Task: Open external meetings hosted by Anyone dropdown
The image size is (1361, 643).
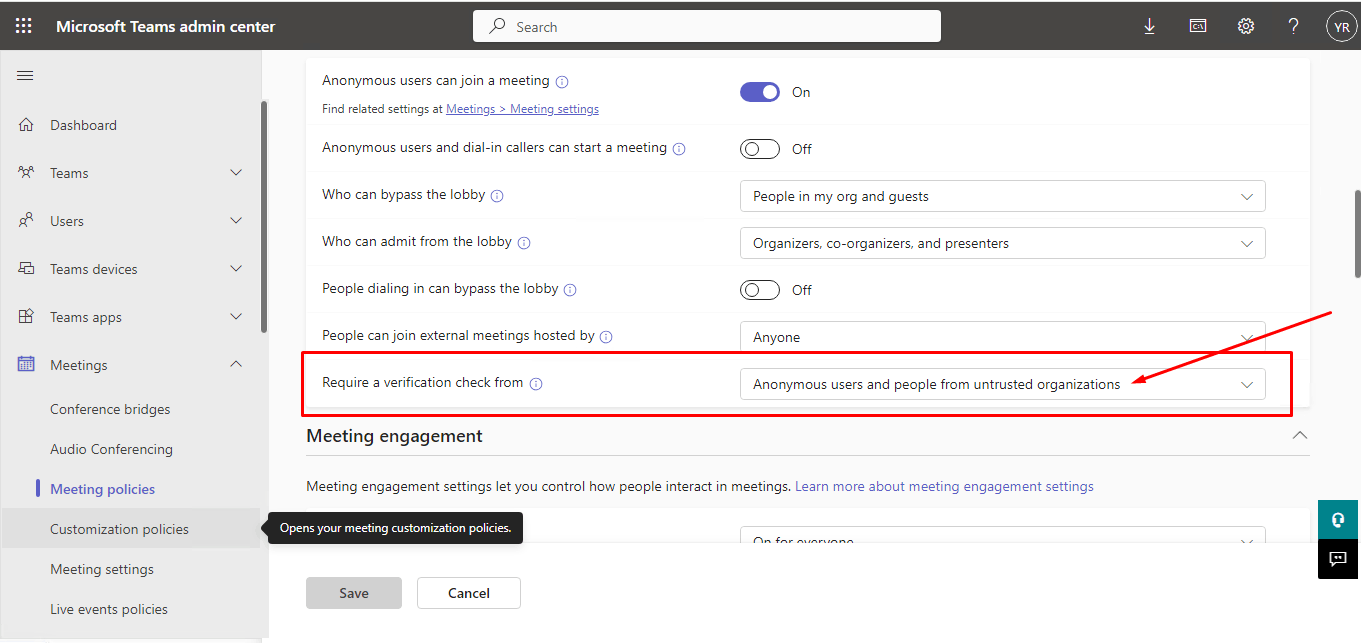Action: coord(1002,337)
